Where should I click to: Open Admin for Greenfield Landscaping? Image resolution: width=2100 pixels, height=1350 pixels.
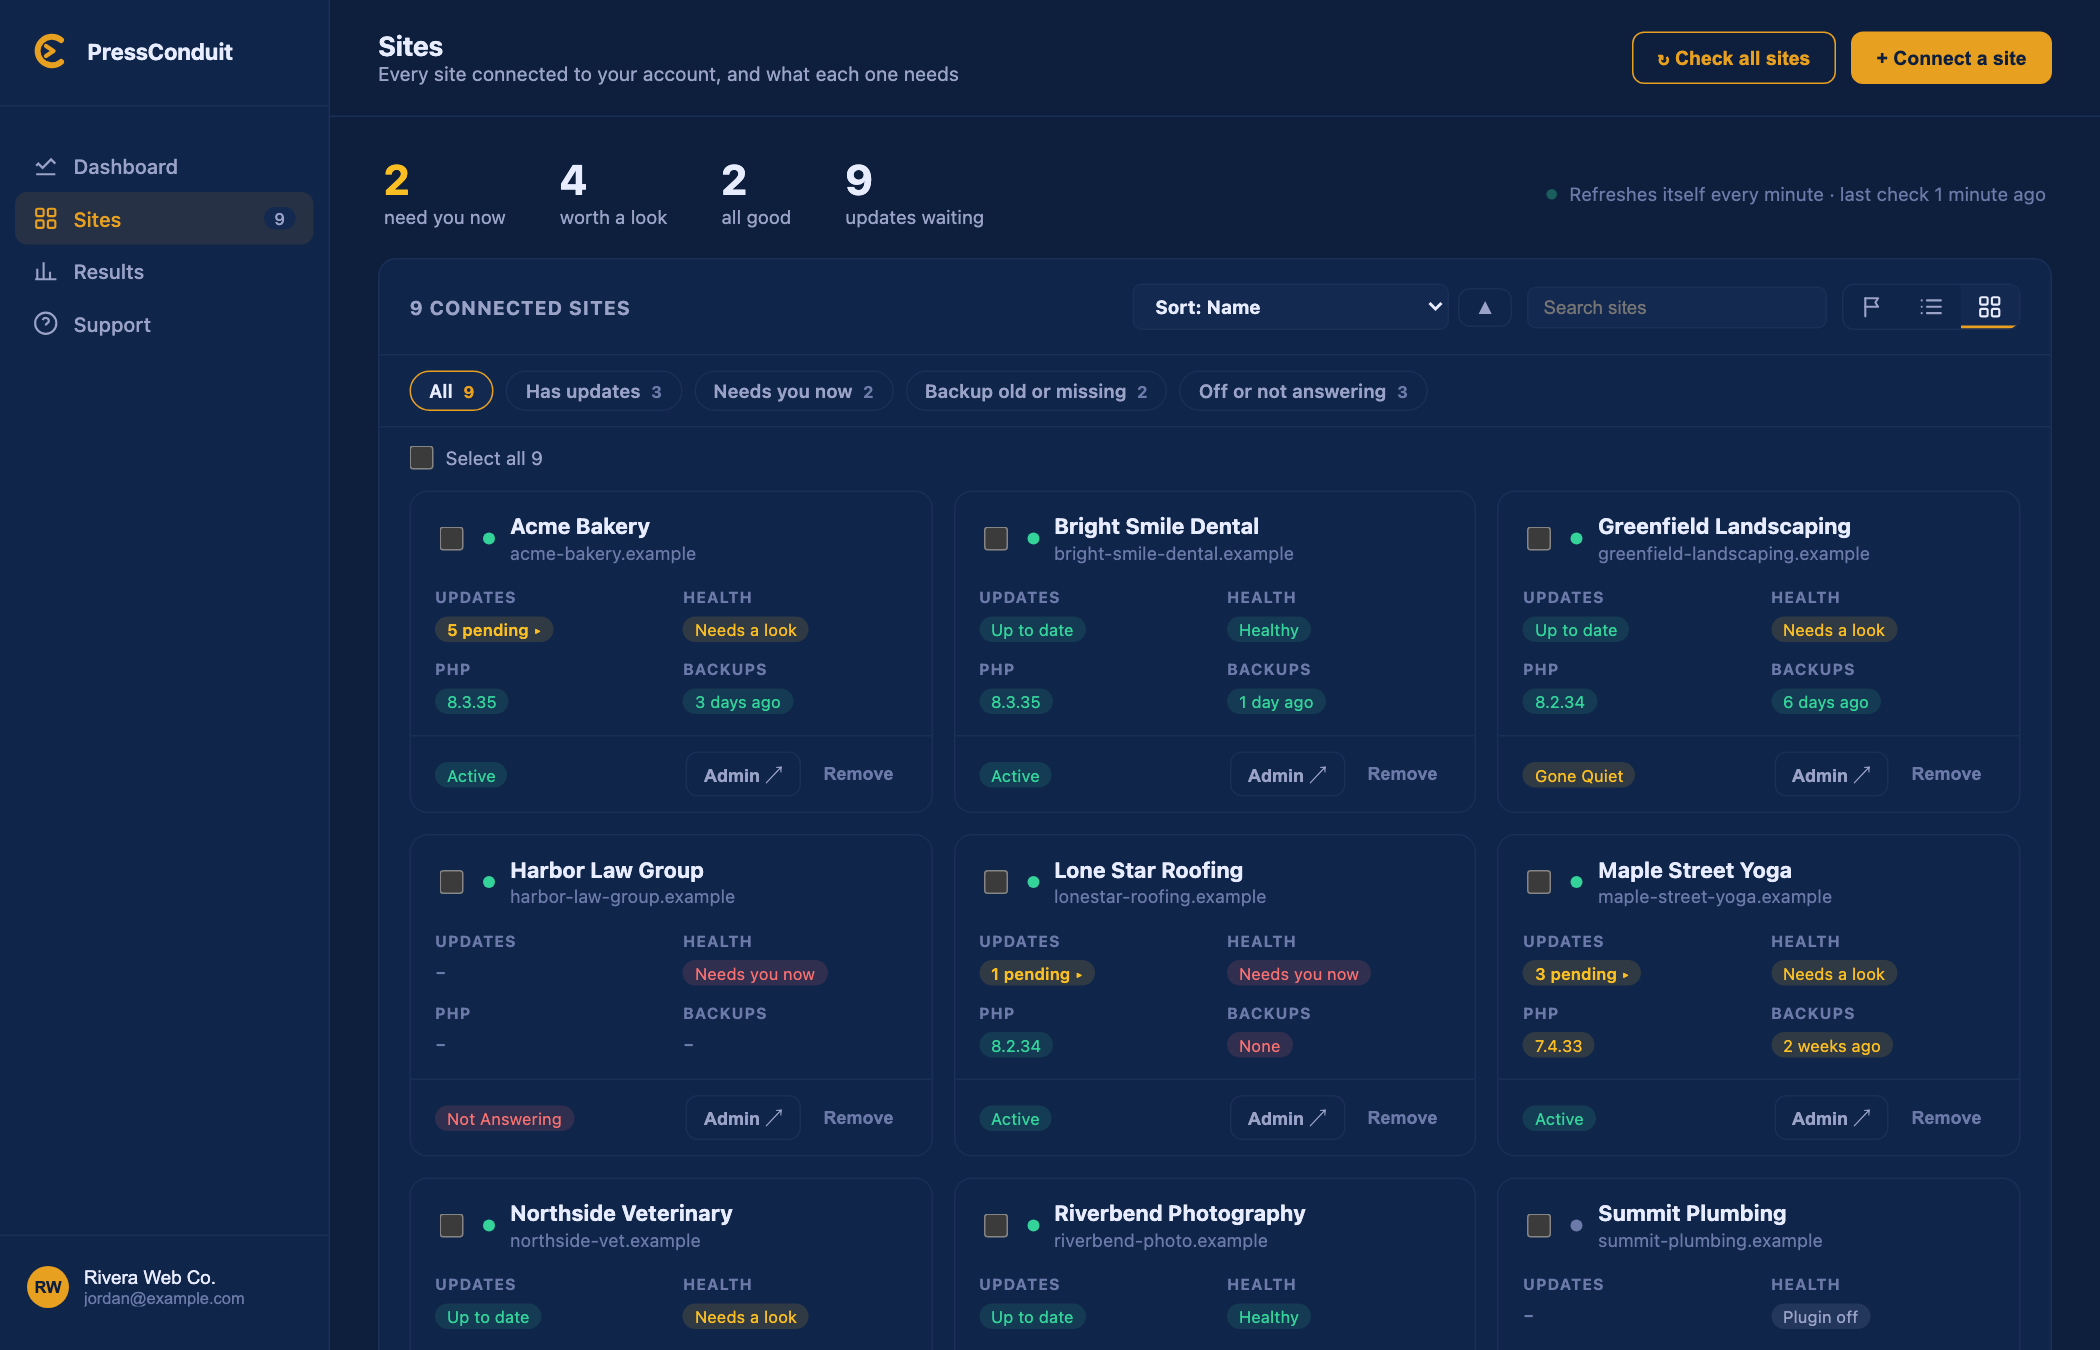click(x=1831, y=775)
